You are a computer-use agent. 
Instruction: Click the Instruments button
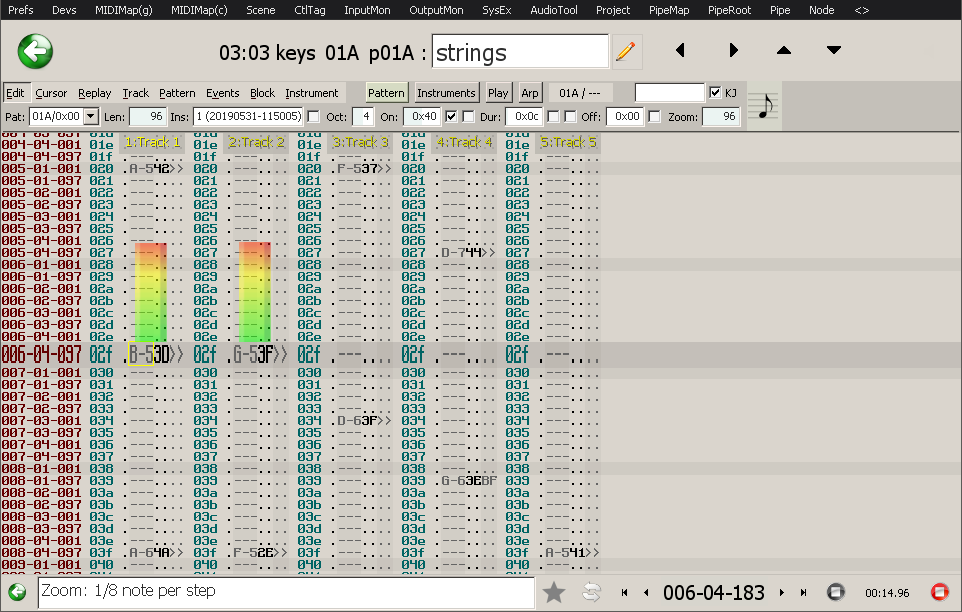tap(446, 93)
